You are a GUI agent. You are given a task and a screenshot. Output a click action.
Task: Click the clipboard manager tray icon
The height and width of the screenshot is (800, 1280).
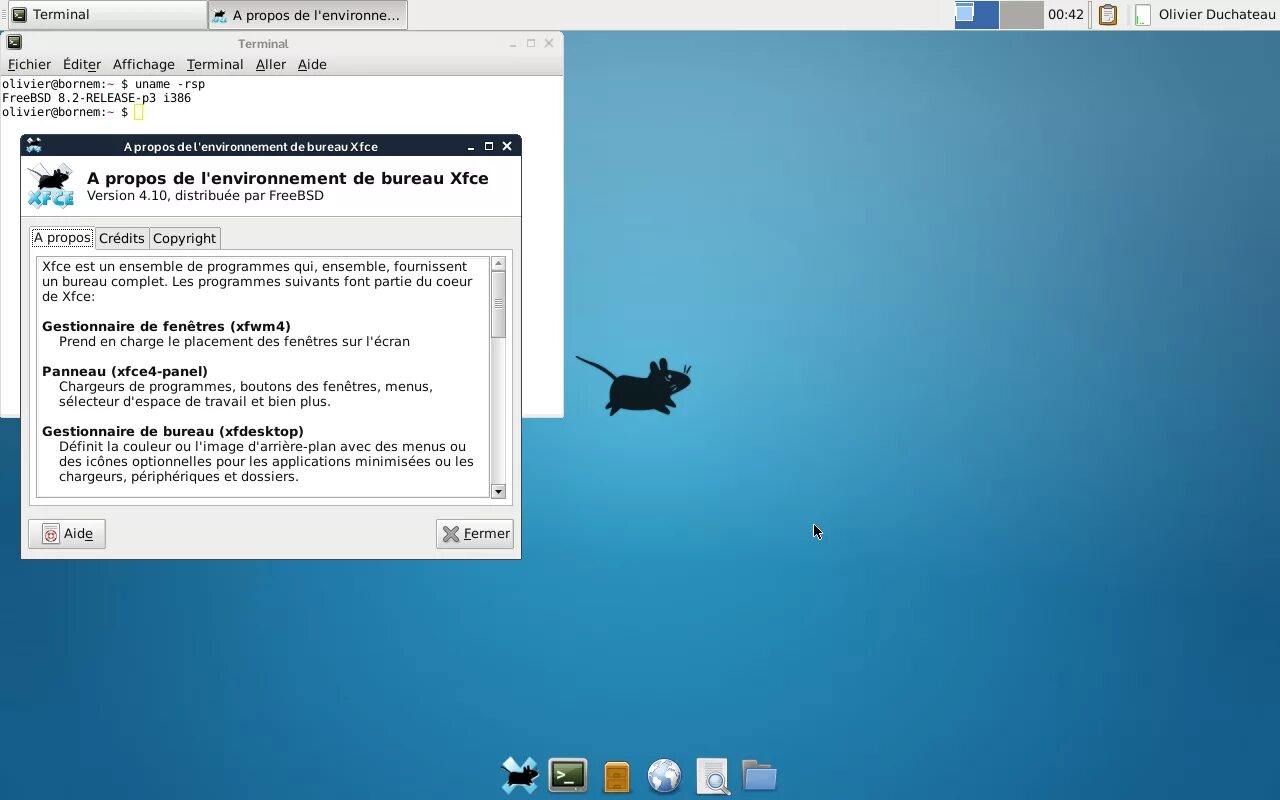[1107, 15]
